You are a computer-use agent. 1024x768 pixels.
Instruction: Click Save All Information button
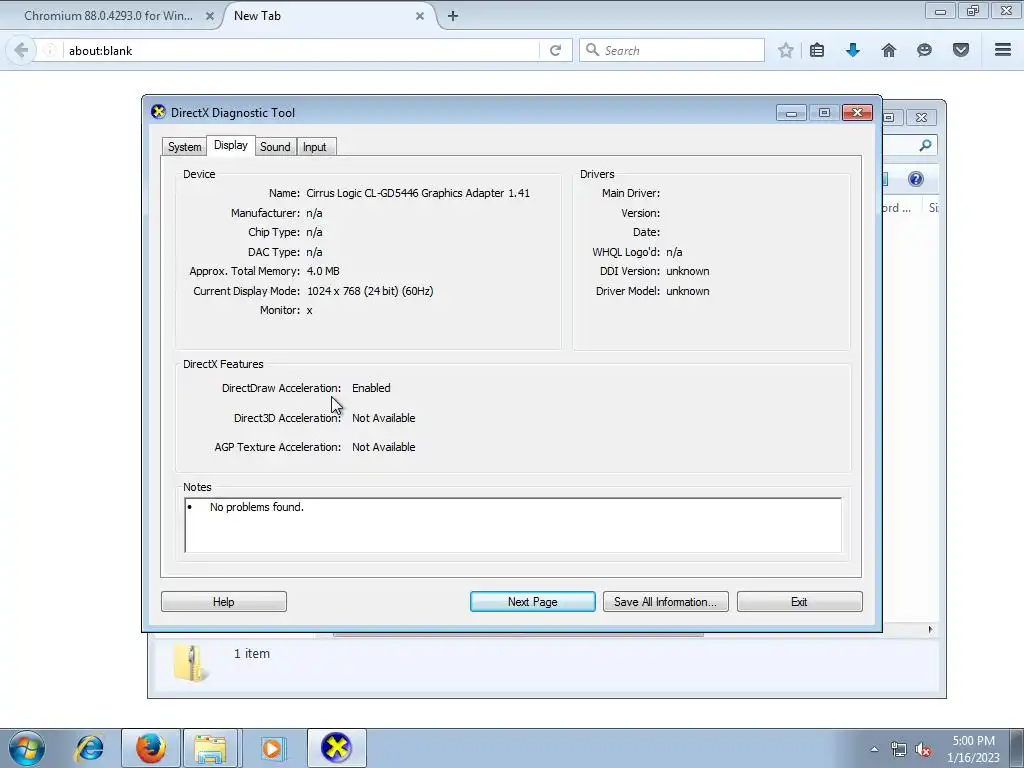tap(665, 601)
